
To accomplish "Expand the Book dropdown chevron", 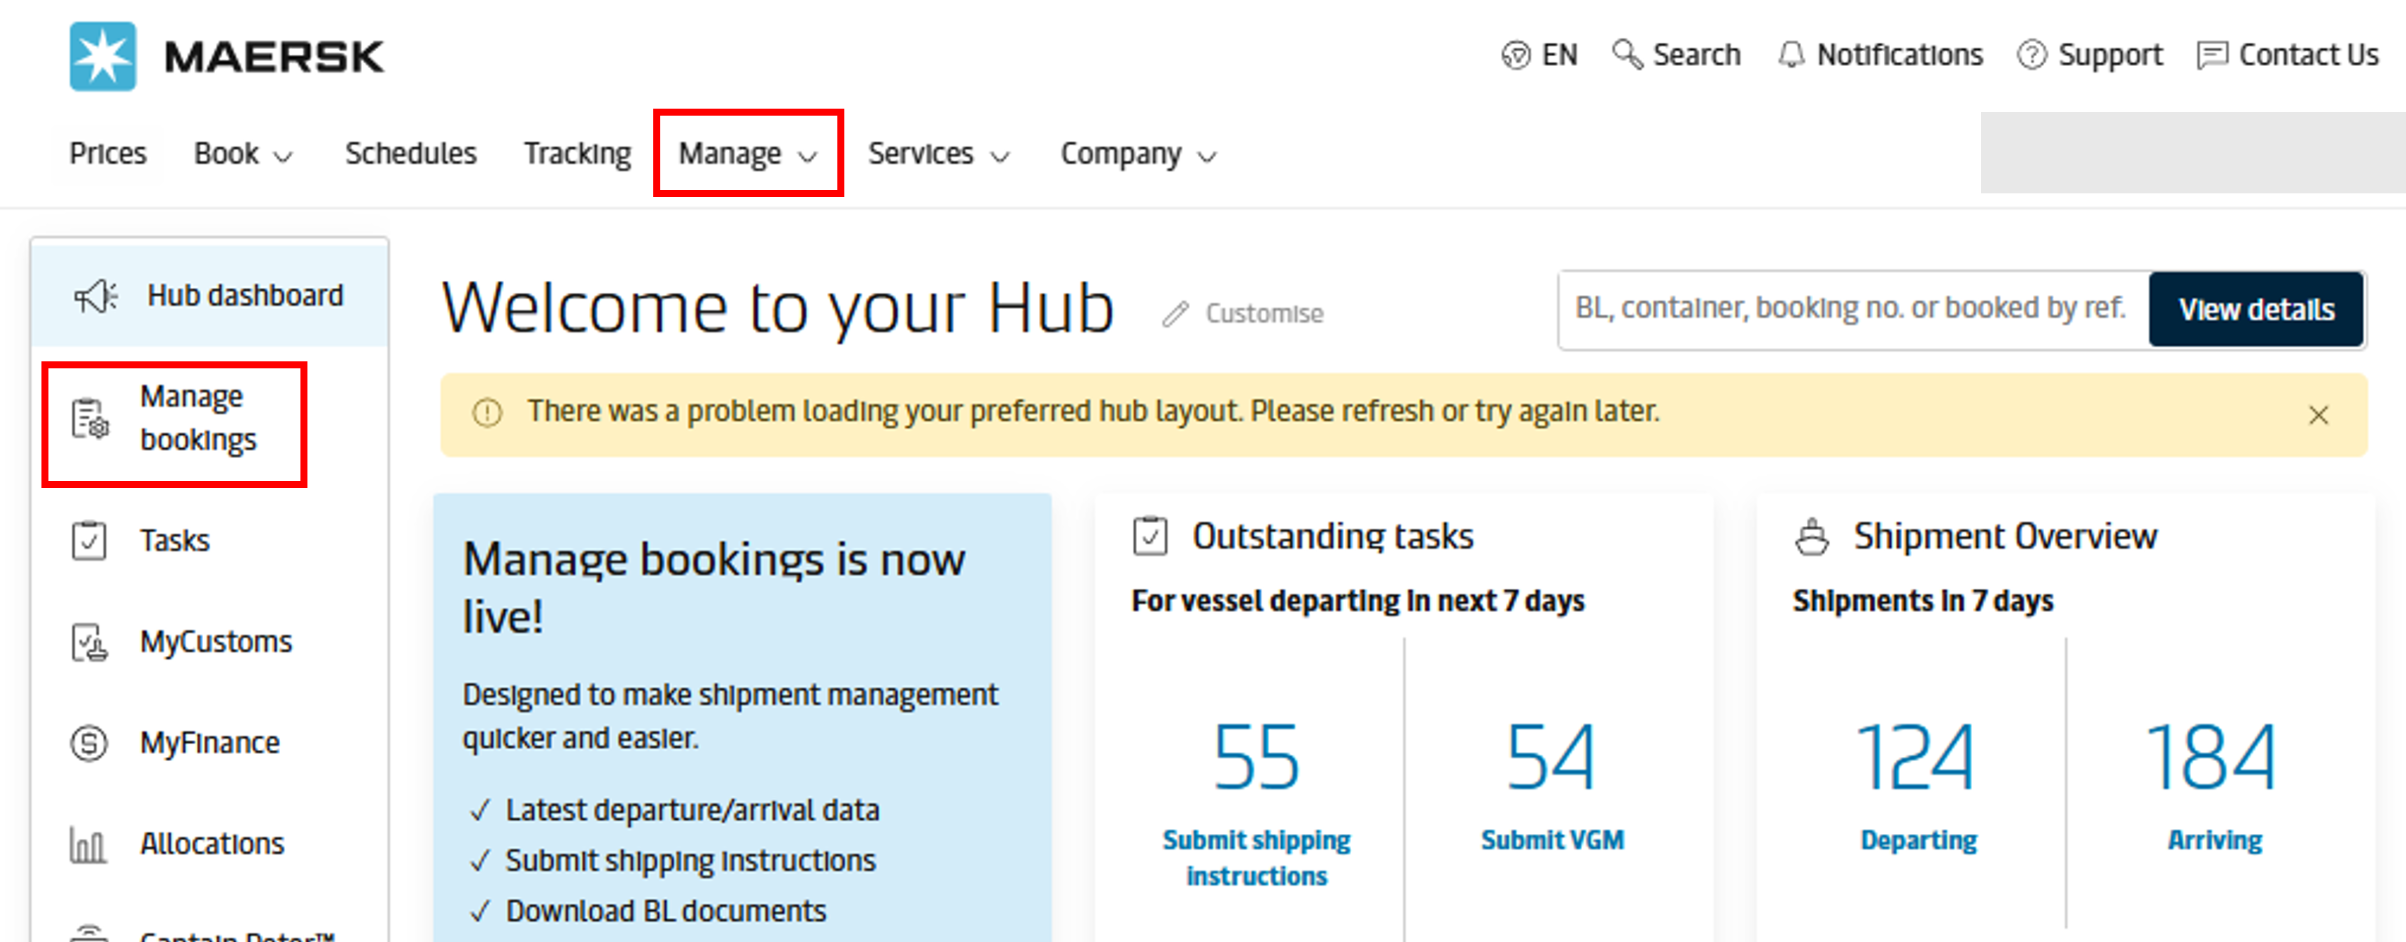I will click(x=284, y=157).
